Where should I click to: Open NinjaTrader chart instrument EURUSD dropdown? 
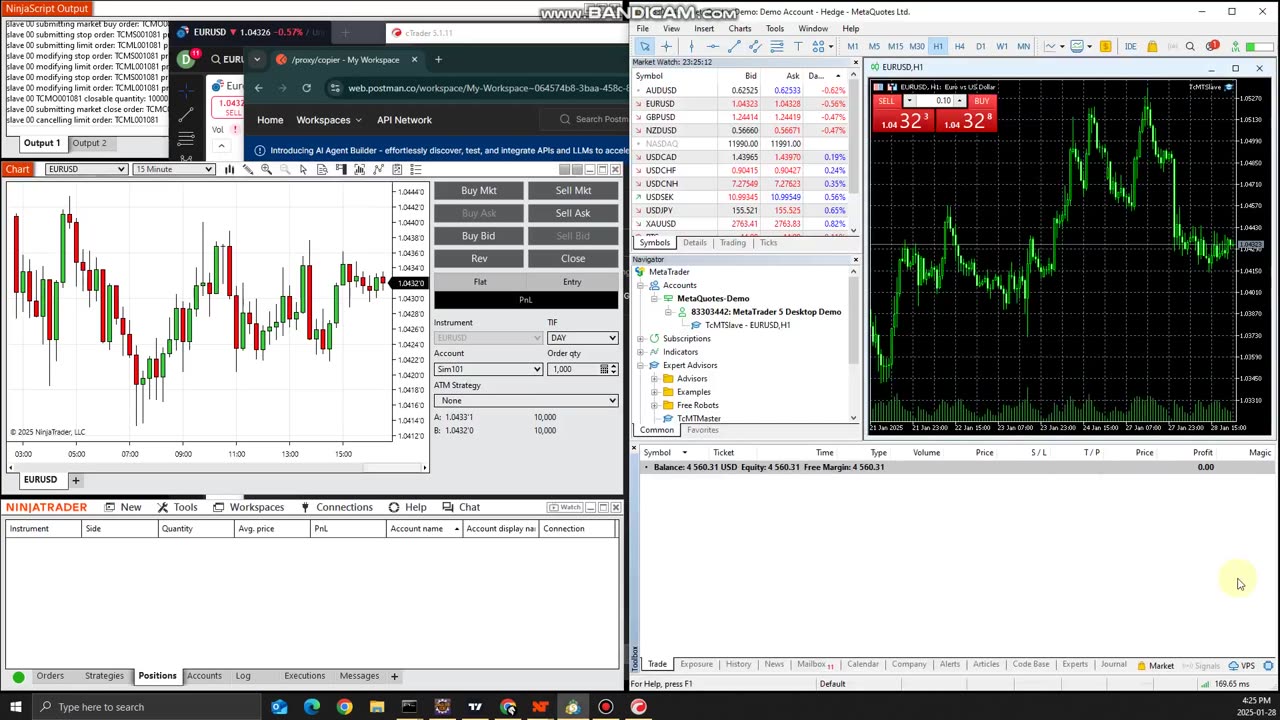coord(86,169)
